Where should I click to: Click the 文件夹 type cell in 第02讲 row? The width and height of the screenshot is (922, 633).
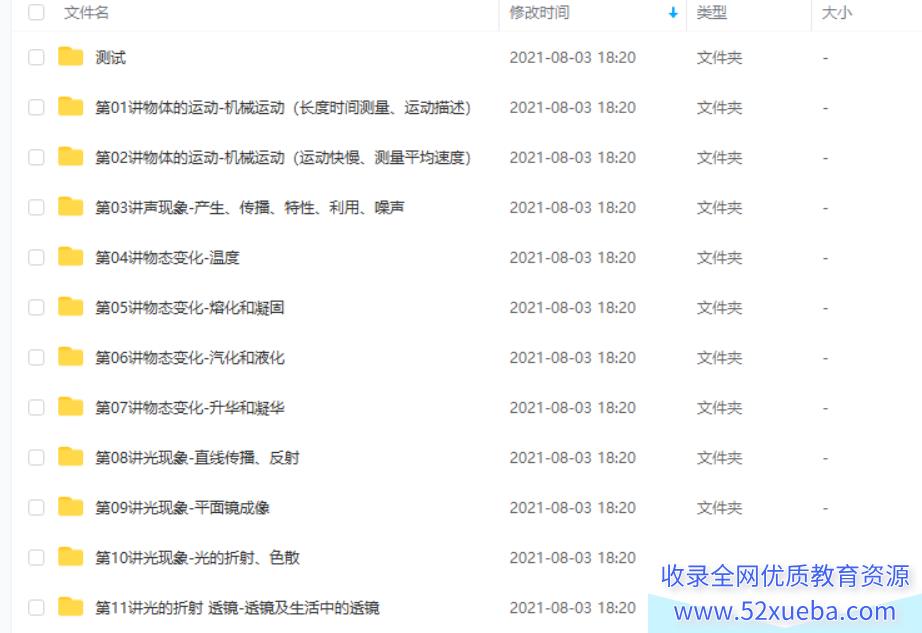[719, 158]
